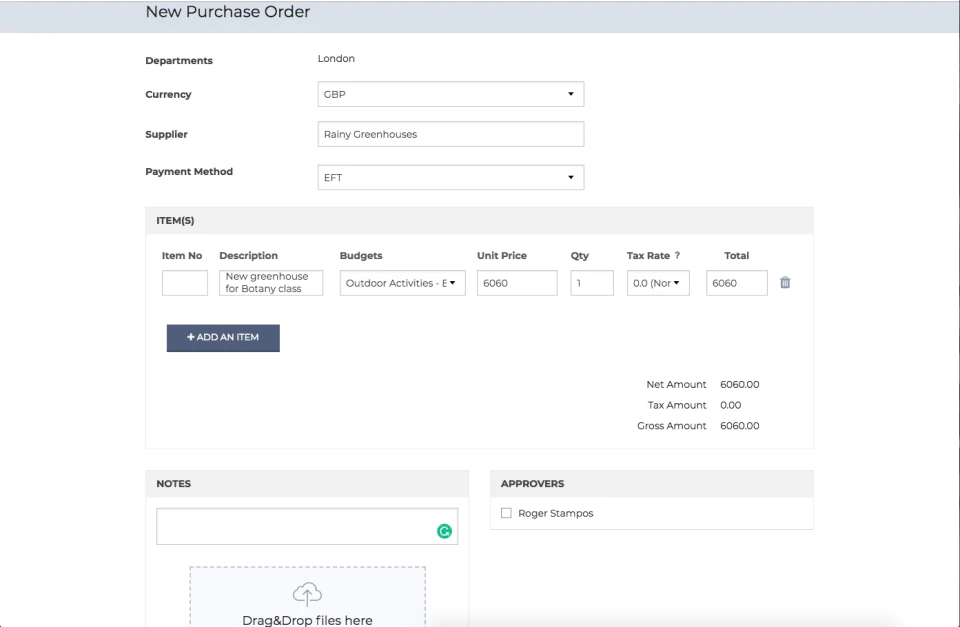Click the item Total field
This screenshot has width=960, height=627.
coord(736,283)
